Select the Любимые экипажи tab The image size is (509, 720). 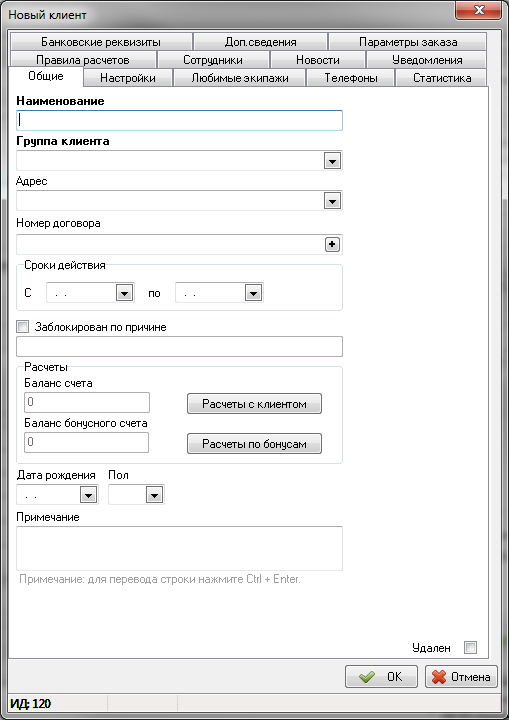coord(240,78)
